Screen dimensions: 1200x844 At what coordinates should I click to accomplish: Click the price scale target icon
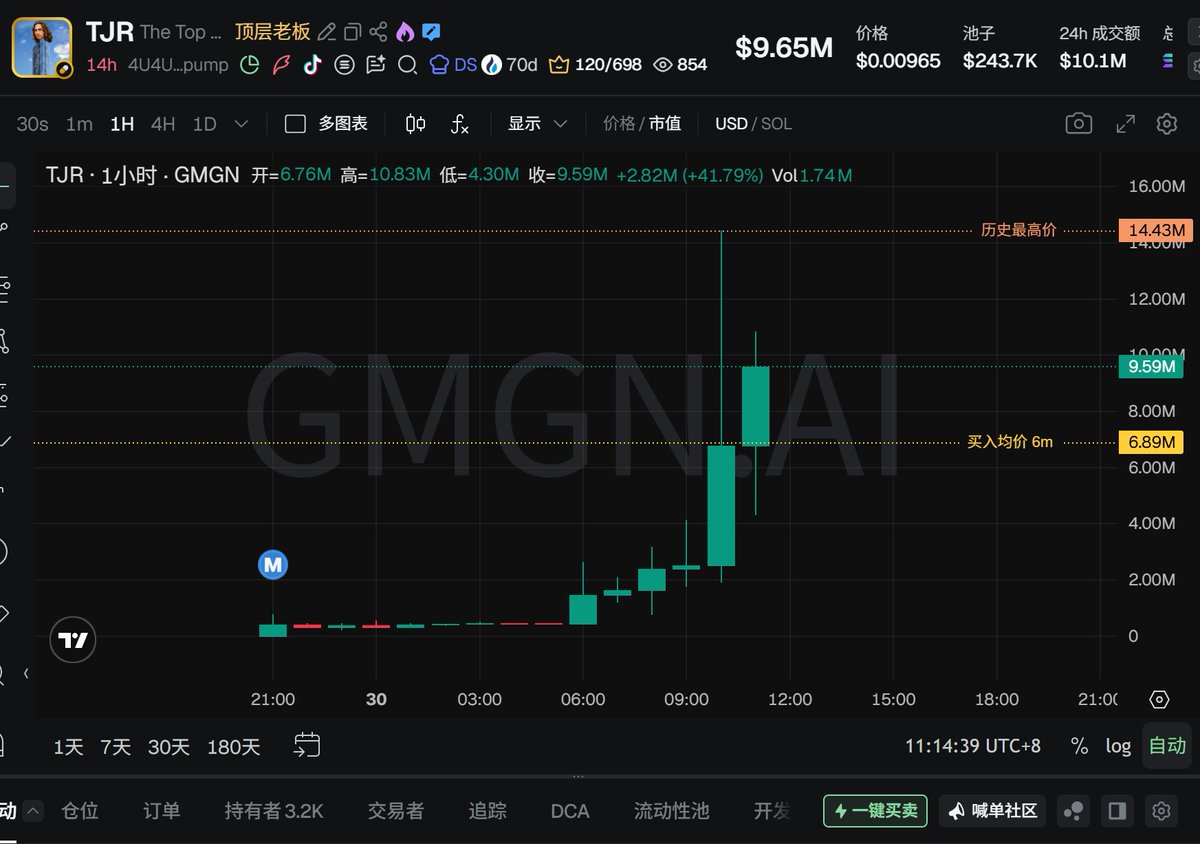pyautogui.click(x=1159, y=699)
